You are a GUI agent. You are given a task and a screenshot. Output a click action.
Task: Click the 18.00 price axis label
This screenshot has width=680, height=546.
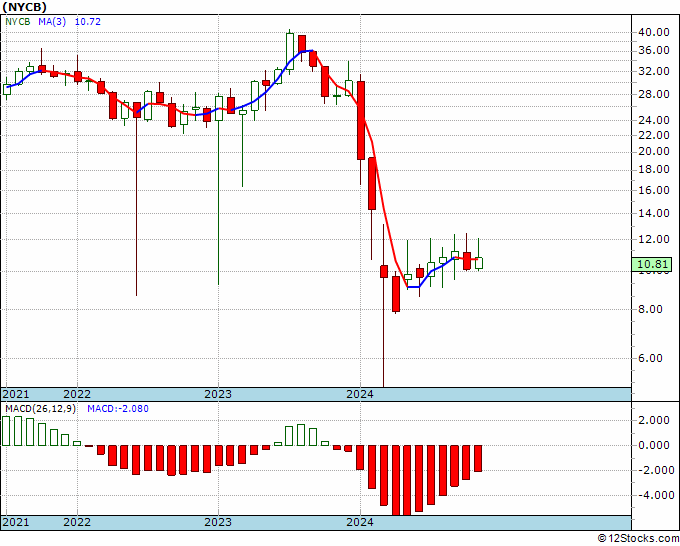point(653,170)
